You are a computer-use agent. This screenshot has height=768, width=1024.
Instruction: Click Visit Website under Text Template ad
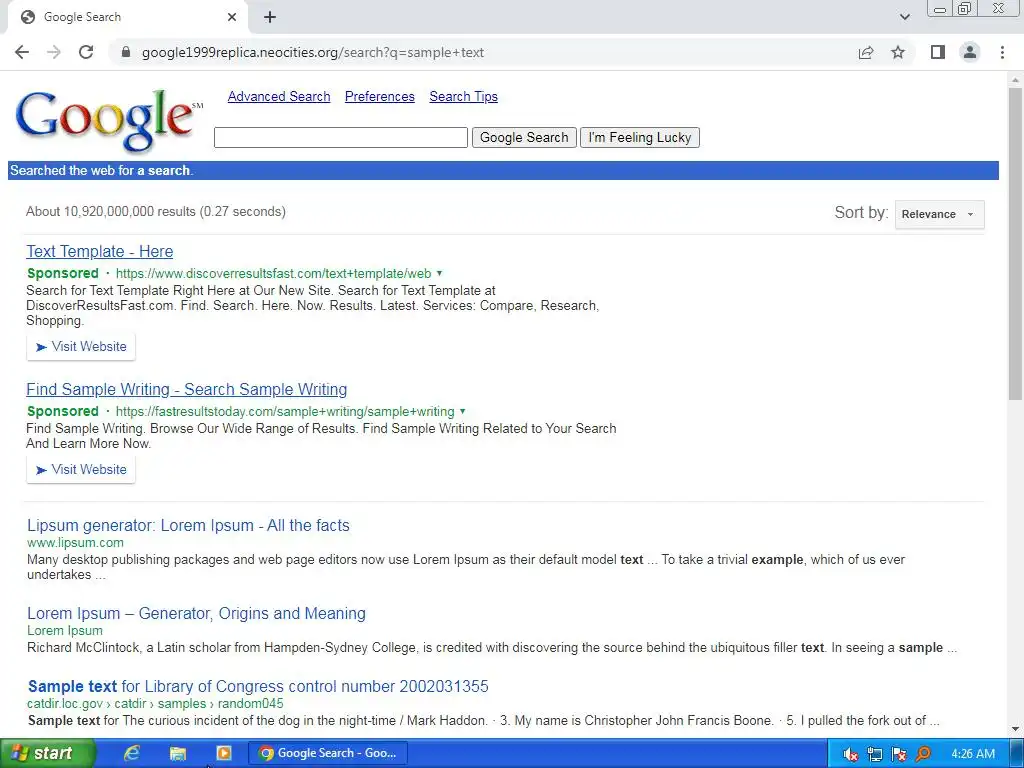[81, 347]
